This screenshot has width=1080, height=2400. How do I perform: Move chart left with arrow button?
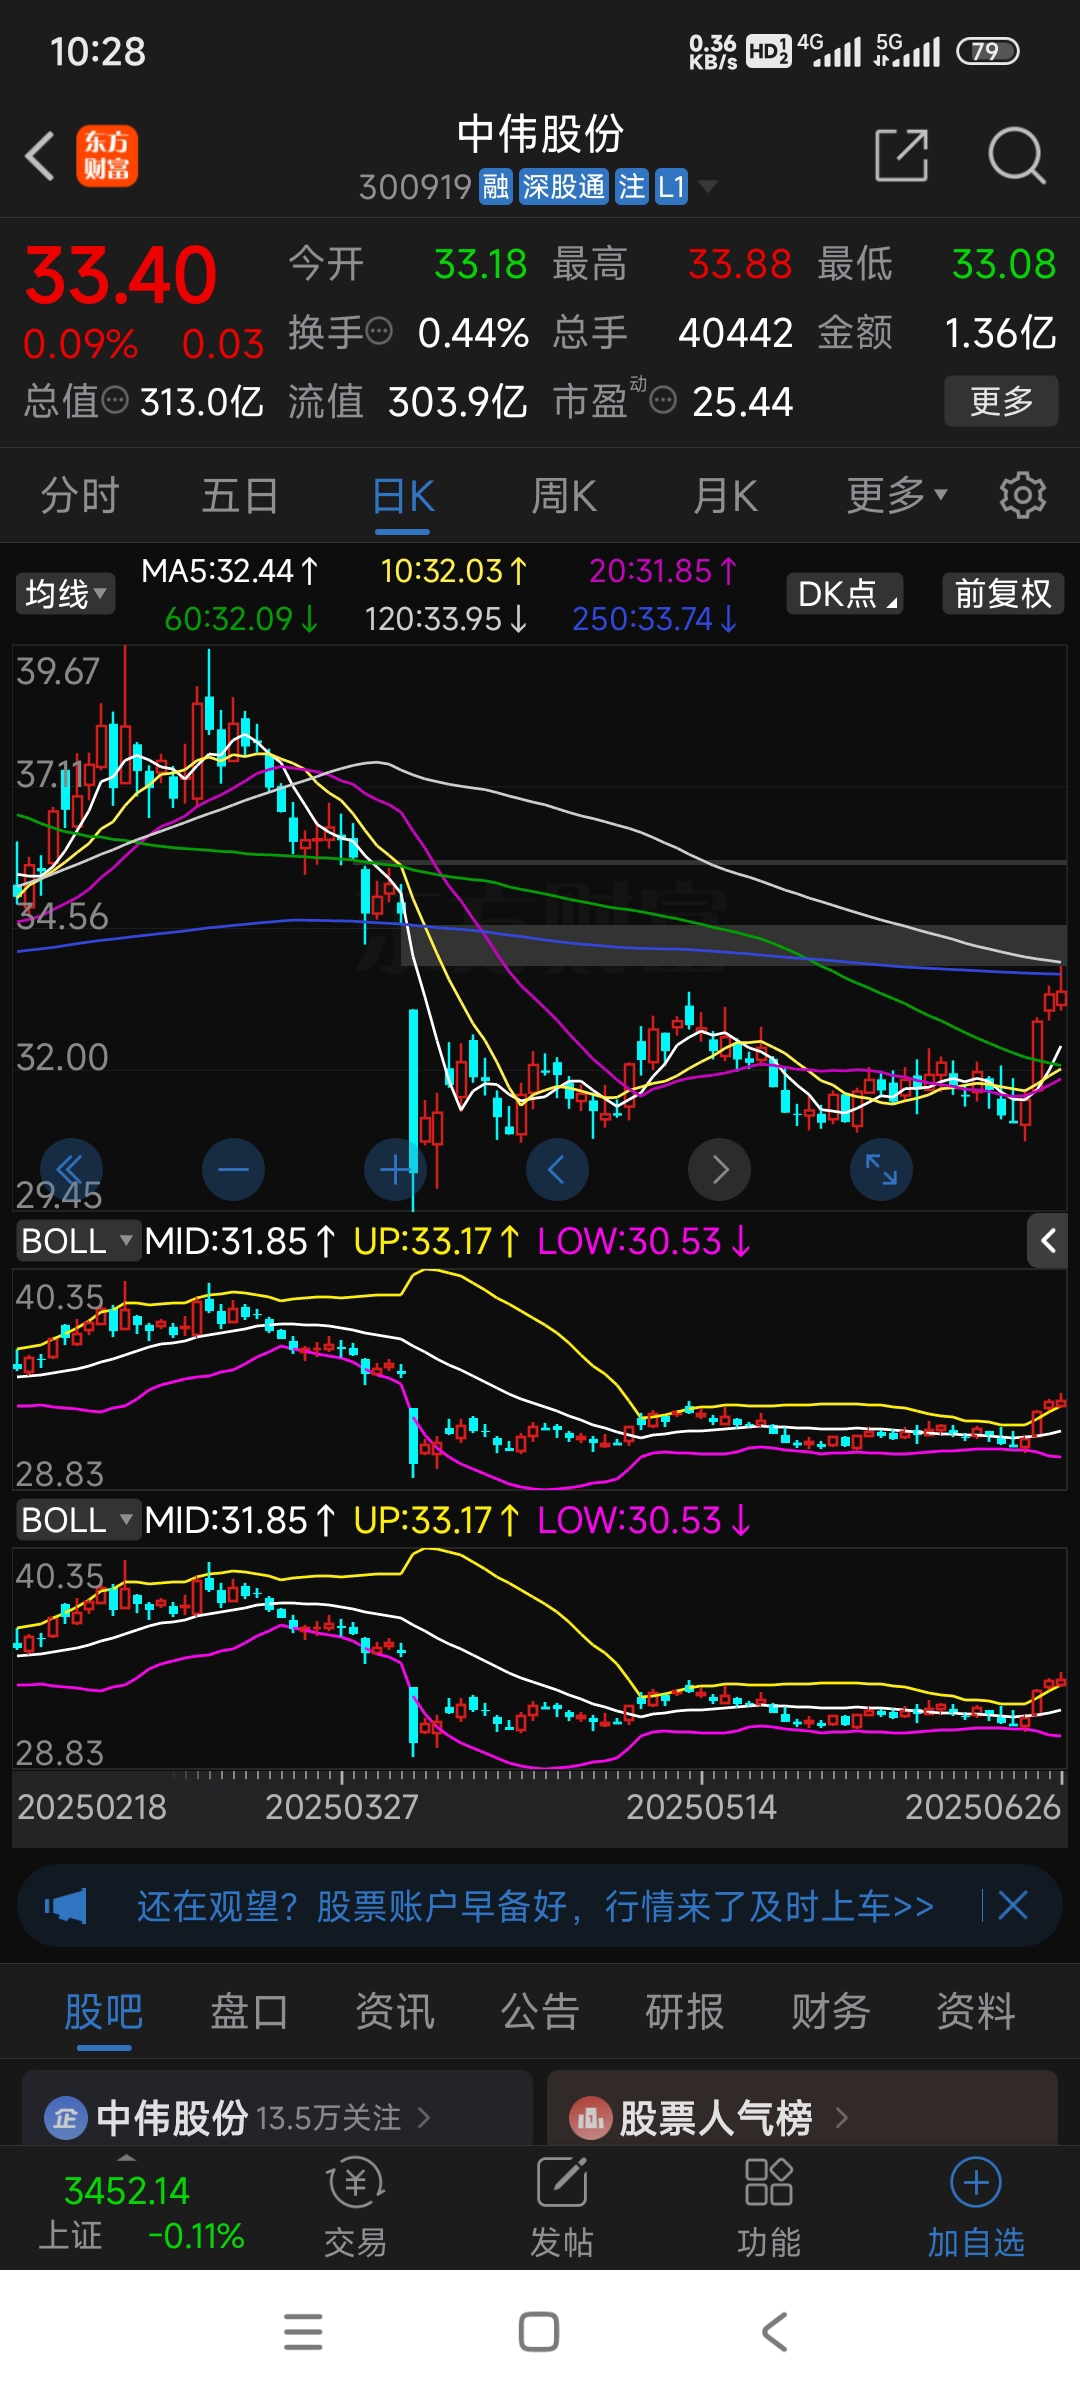pyautogui.click(x=557, y=1169)
